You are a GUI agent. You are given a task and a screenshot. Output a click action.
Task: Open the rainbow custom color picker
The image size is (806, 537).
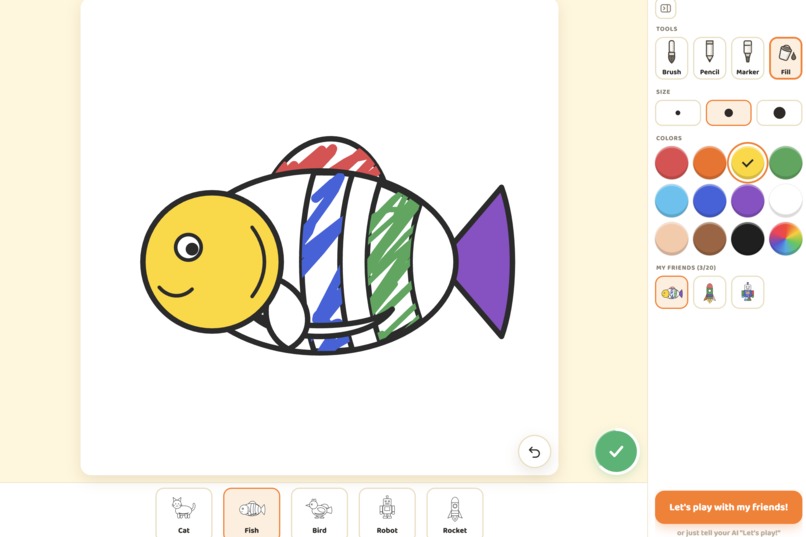click(x=785, y=239)
